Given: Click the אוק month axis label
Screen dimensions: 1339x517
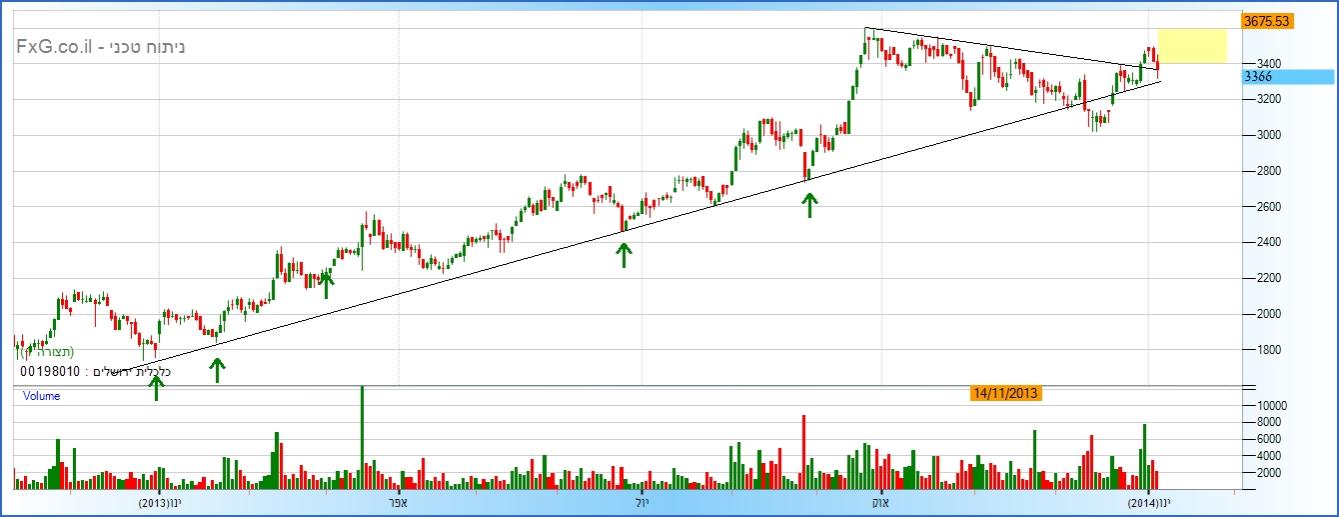Looking at the screenshot, I should (880, 502).
